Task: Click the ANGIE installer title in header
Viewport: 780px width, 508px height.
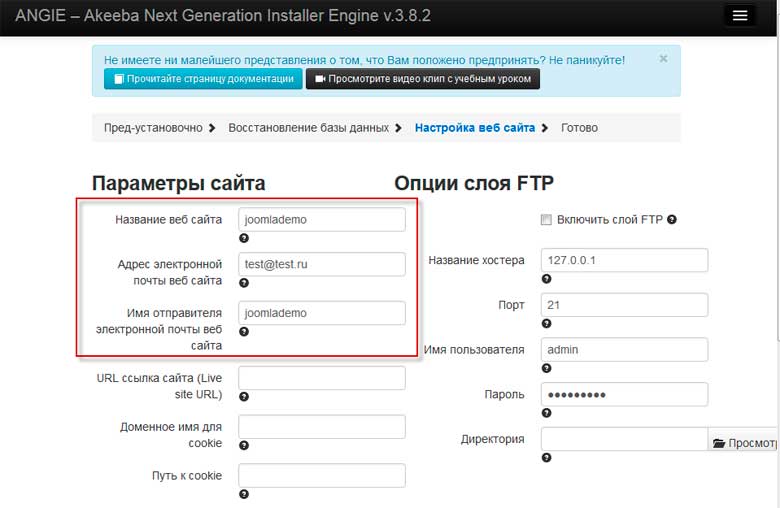Action: [x=223, y=15]
